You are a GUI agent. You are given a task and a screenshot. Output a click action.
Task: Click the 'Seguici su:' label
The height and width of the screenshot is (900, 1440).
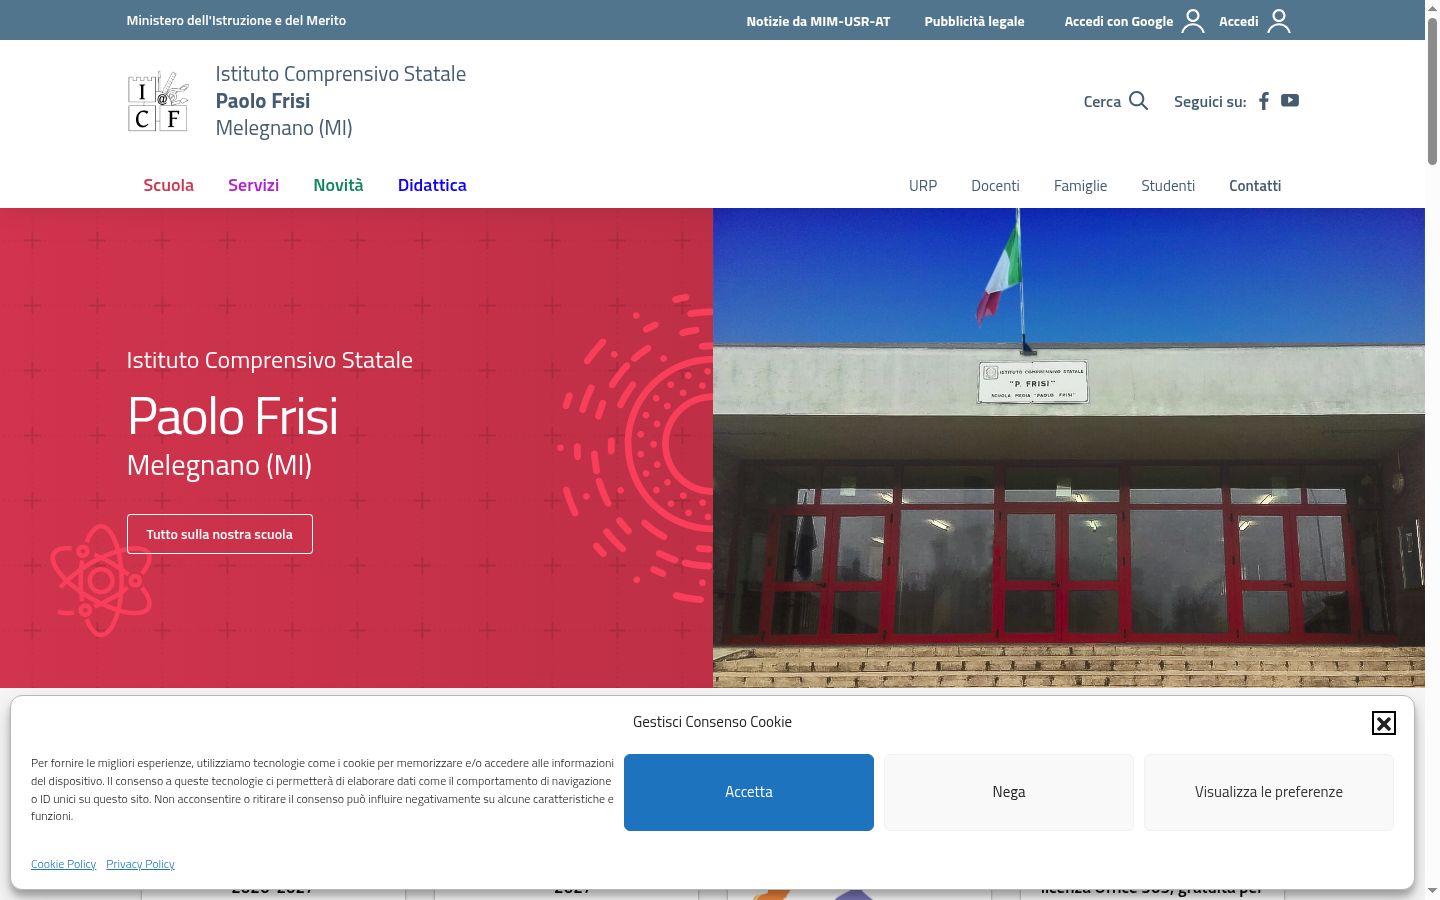(1210, 101)
